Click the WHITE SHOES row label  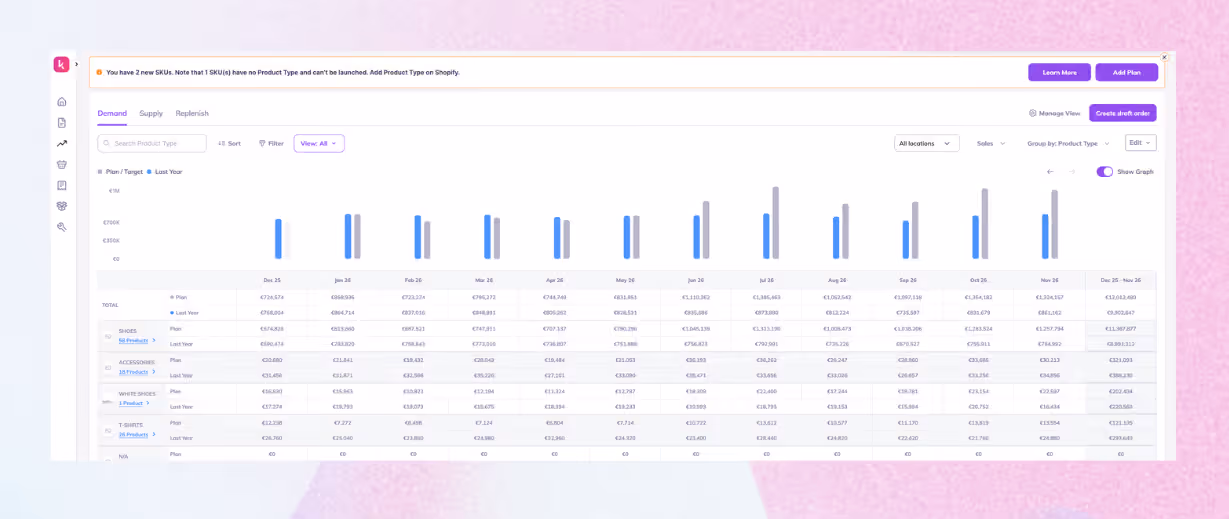click(x=137, y=393)
